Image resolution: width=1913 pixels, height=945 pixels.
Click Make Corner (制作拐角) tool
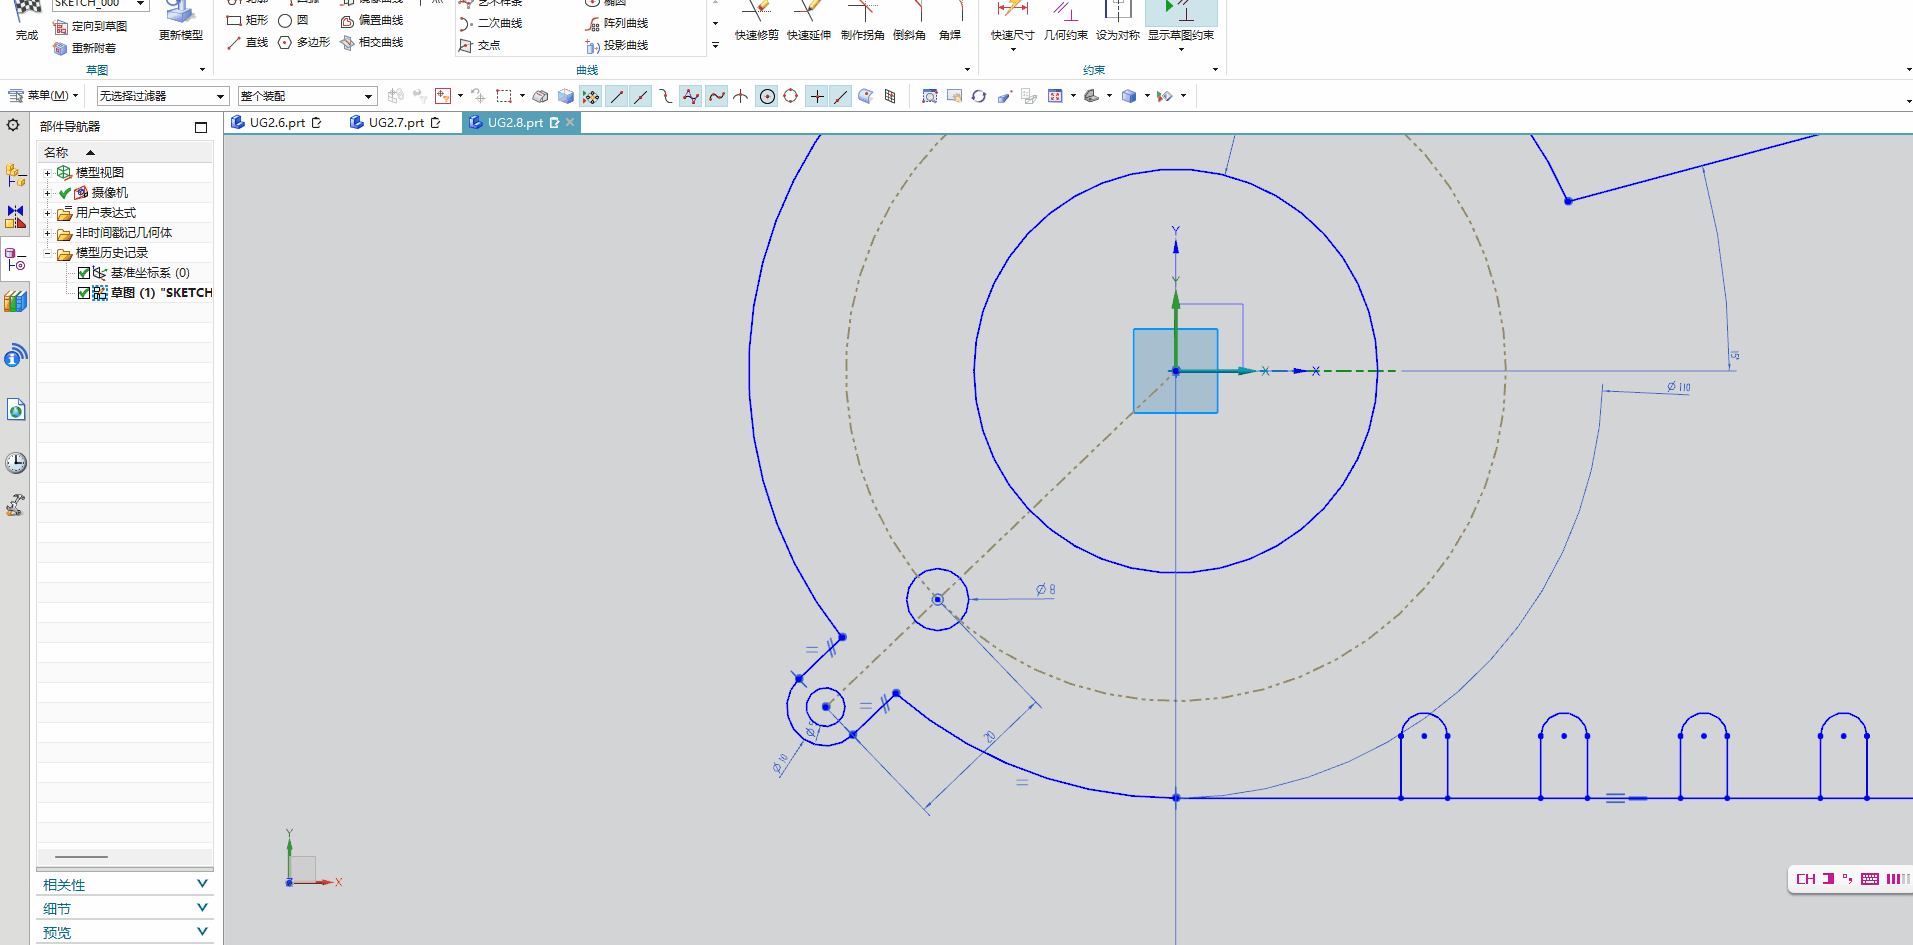point(862,20)
